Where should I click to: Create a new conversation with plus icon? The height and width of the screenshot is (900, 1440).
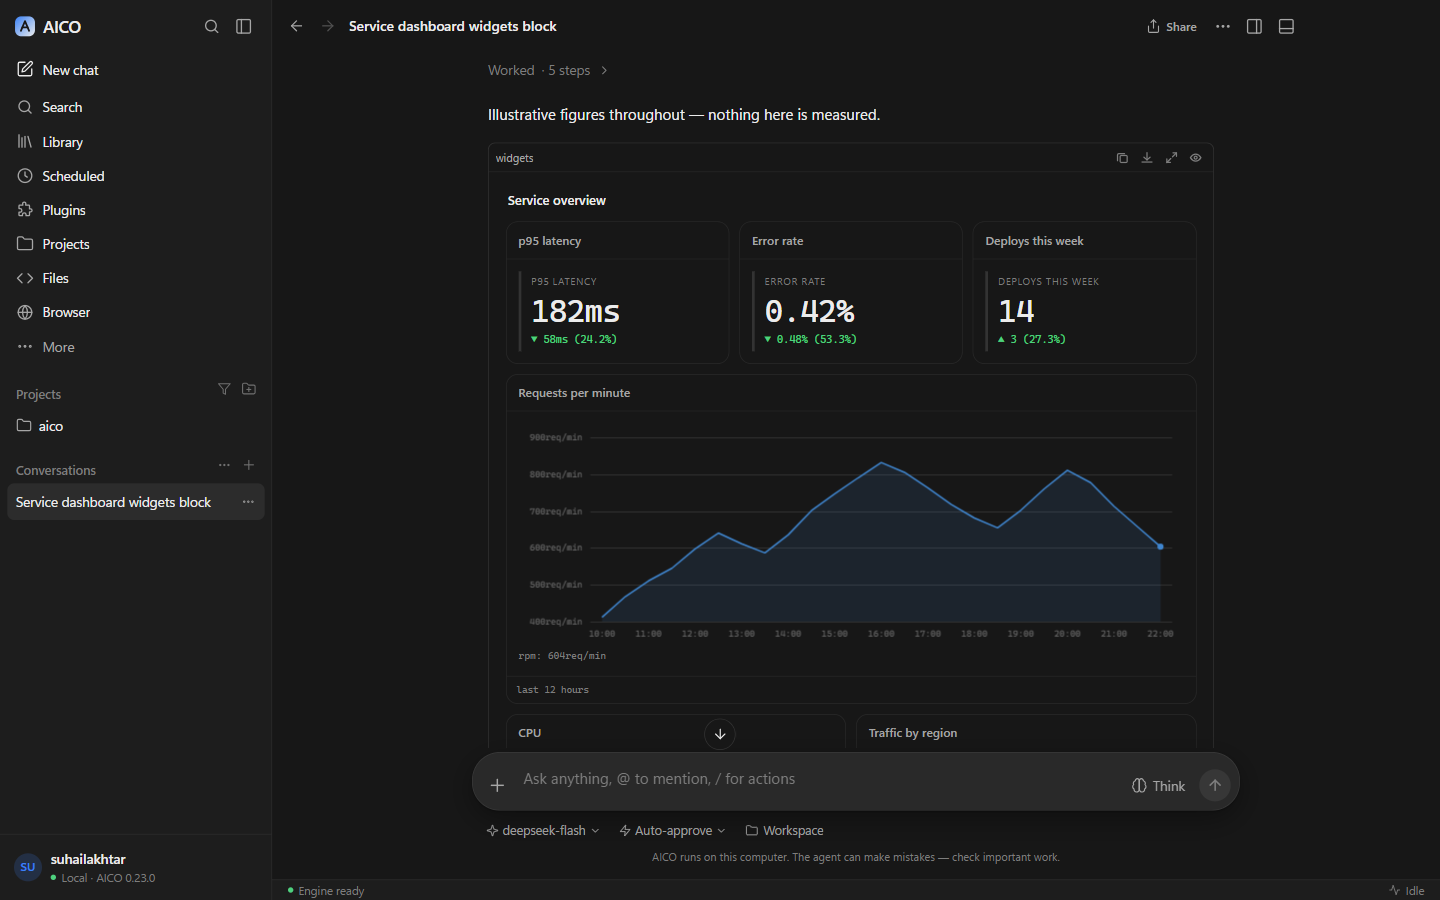pos(249,465)
